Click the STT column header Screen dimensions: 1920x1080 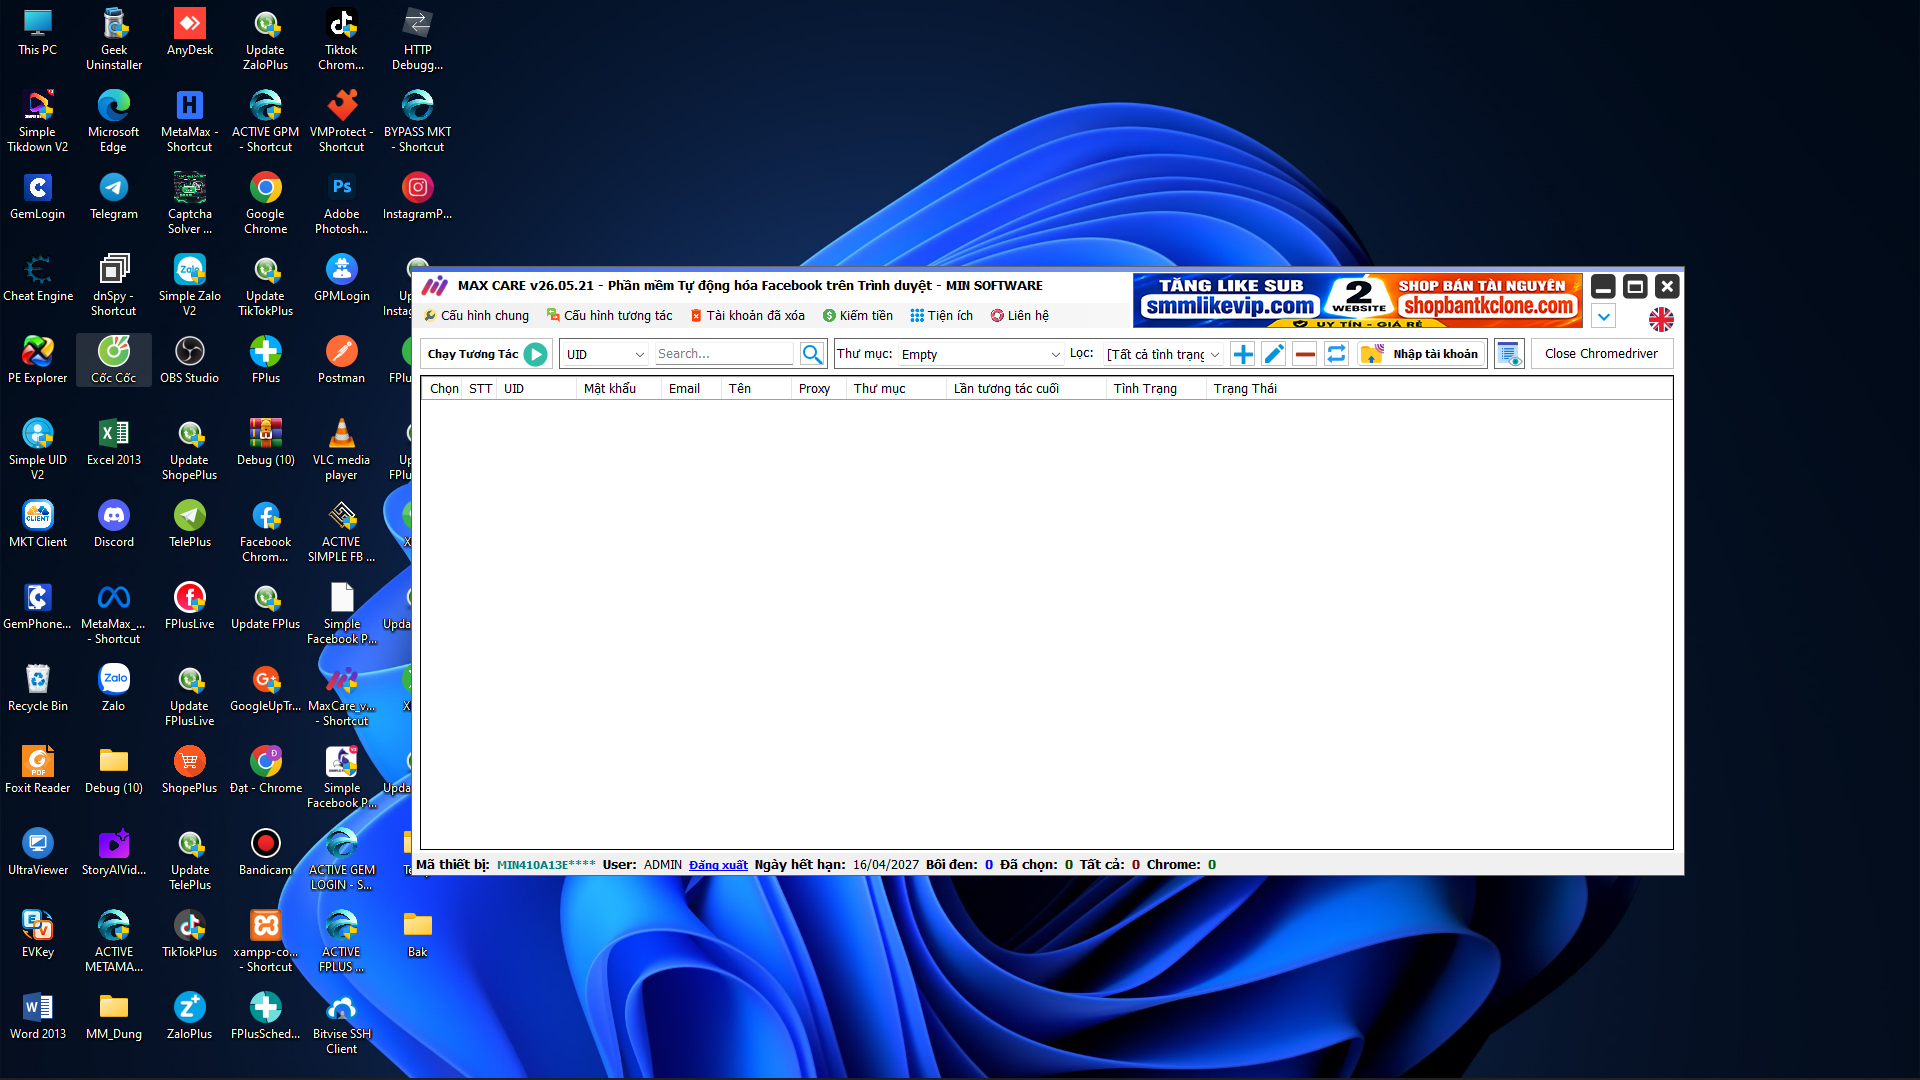coord(481,389)
